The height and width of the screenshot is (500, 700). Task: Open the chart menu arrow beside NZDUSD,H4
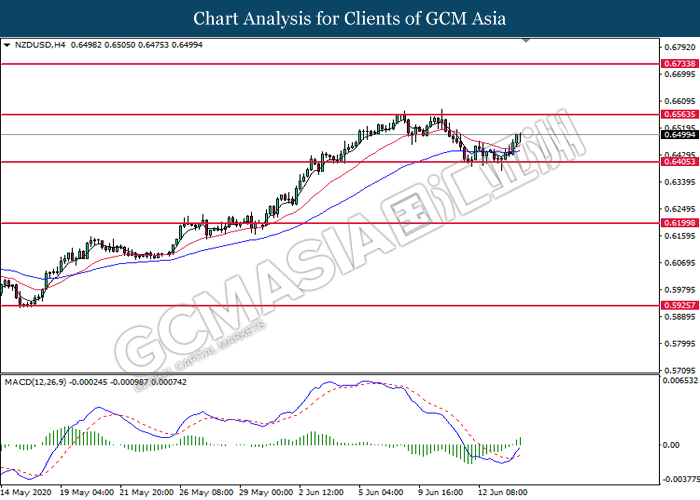tap(7, 45)
